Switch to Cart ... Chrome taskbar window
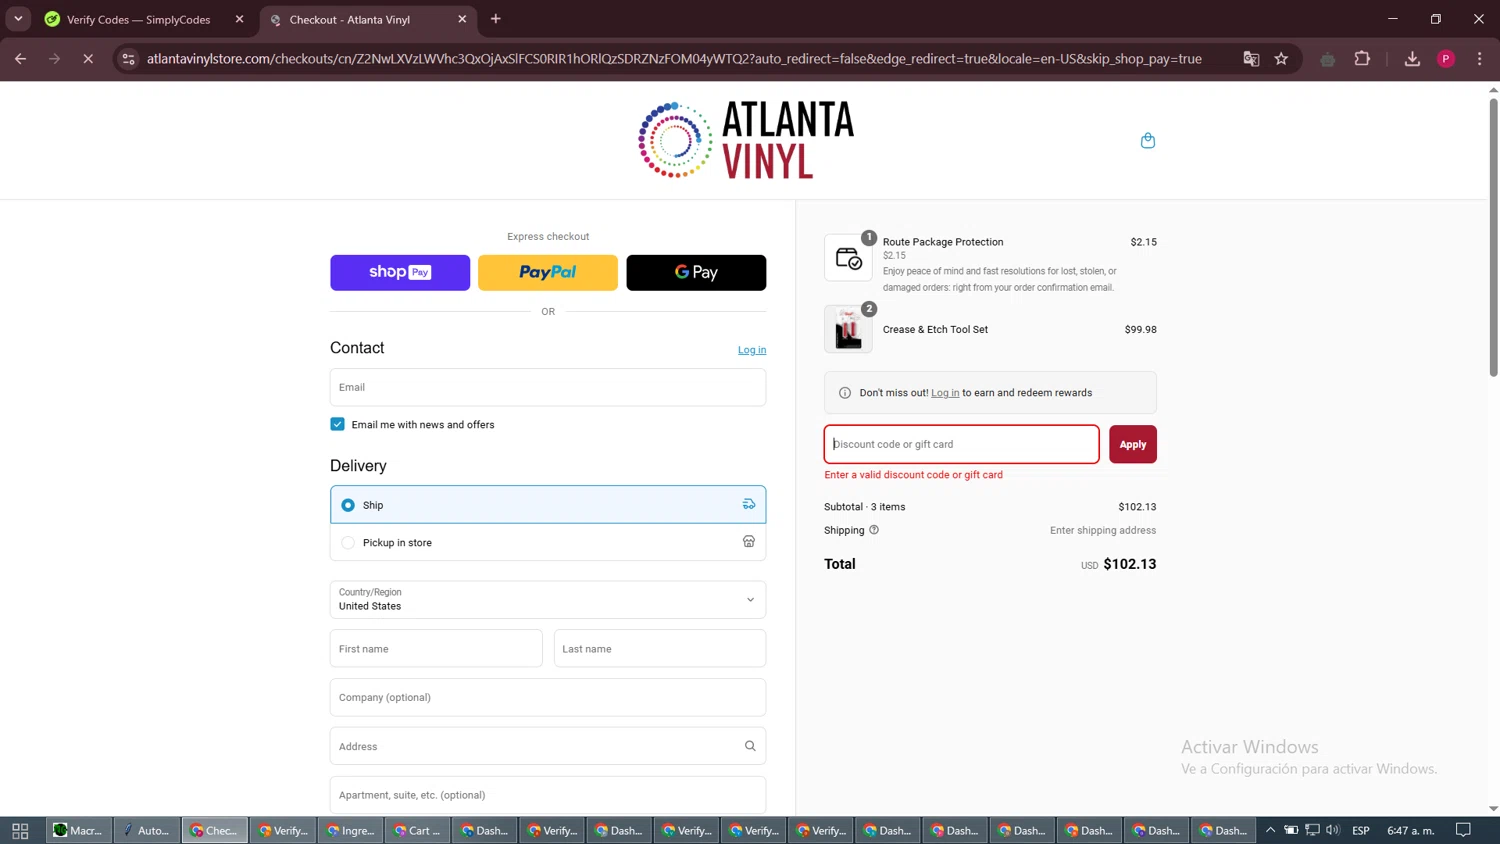 (418, 830)
